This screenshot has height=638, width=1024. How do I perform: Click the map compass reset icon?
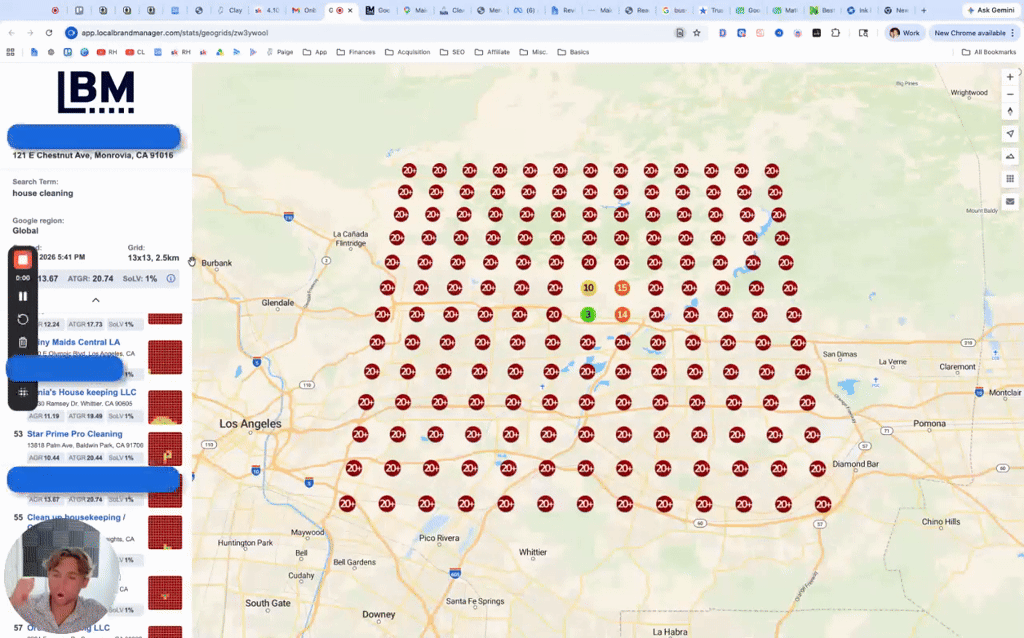[1010, 112]
